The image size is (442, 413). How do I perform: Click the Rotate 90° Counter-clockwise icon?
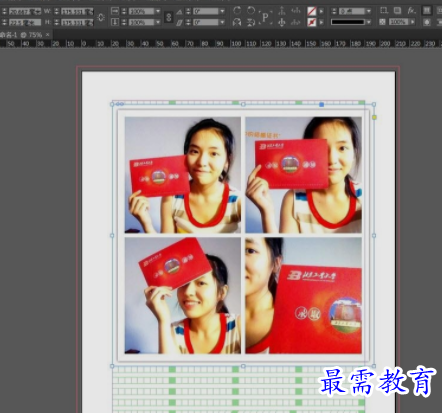coord(251,11)
